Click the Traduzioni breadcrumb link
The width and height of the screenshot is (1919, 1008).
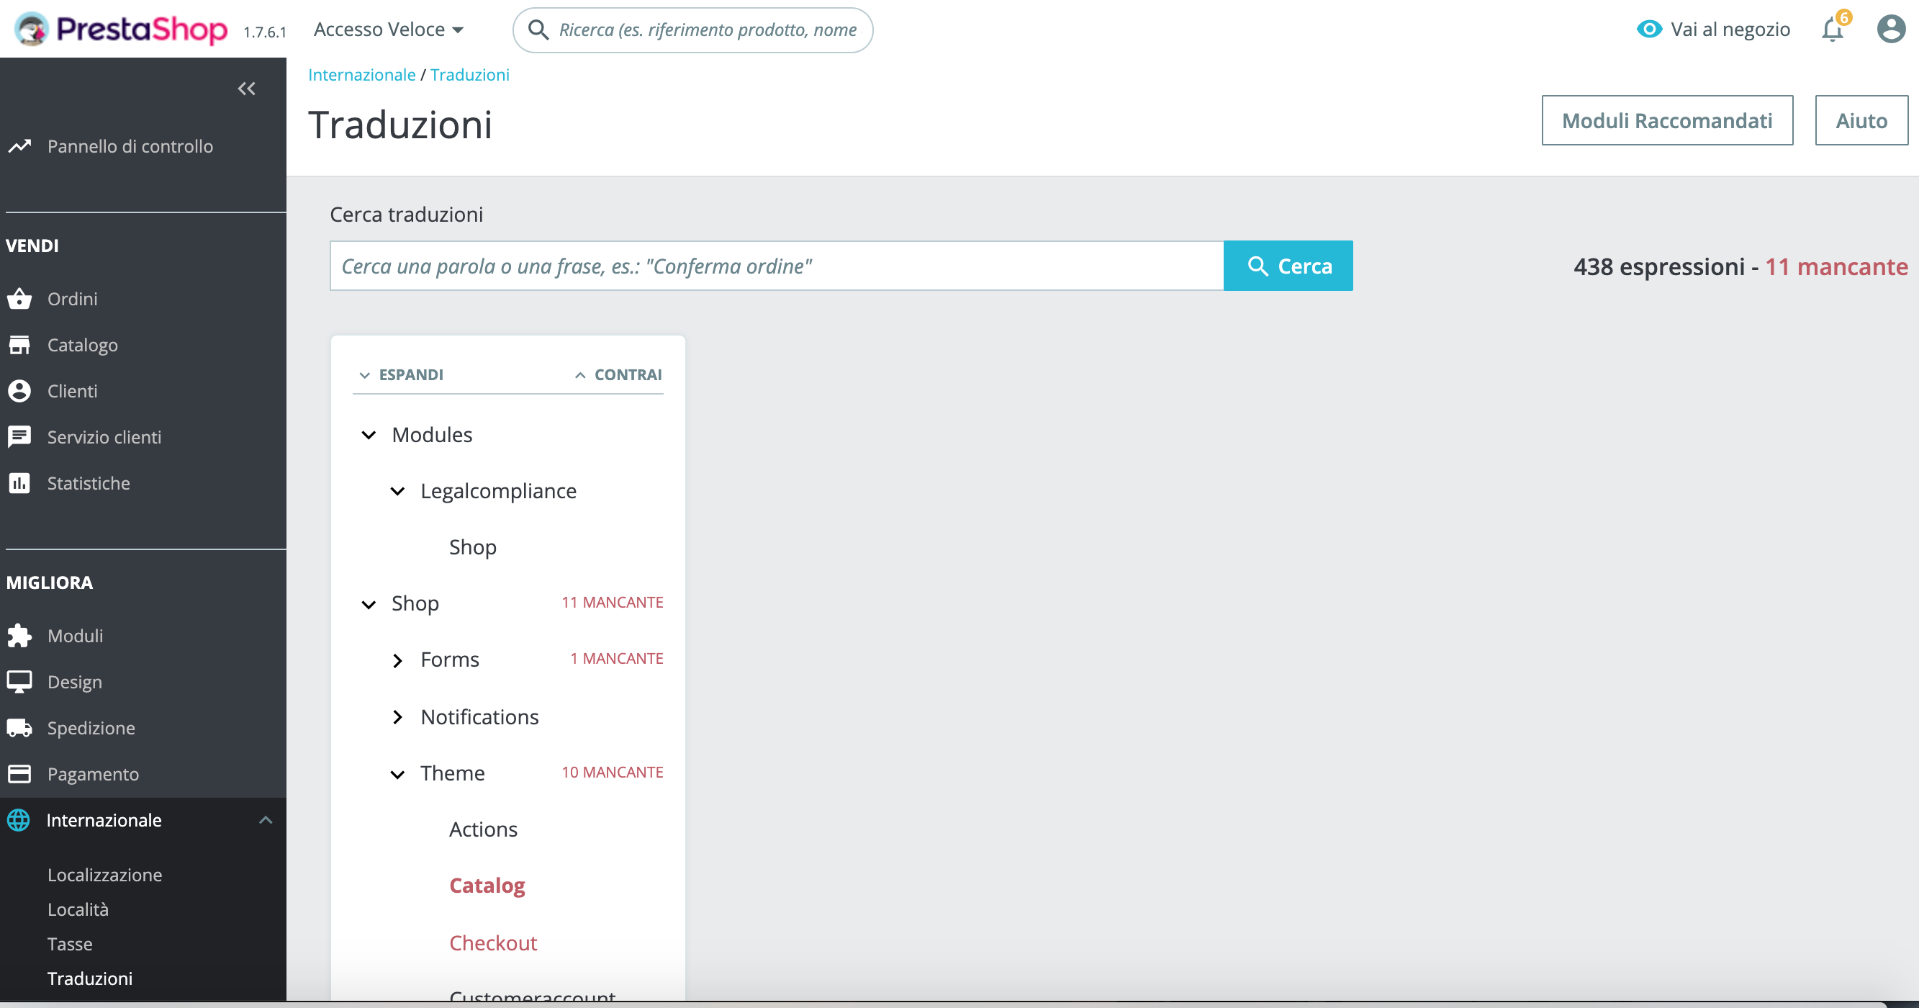click(470, 75)
